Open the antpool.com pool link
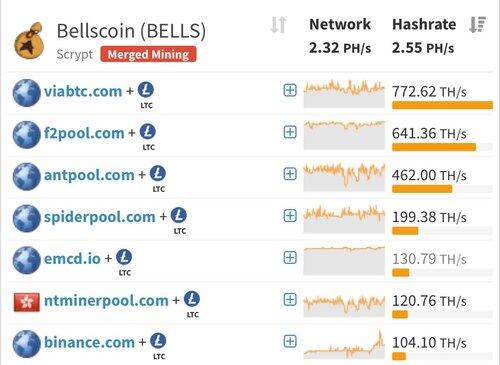 tap(89, 175)
